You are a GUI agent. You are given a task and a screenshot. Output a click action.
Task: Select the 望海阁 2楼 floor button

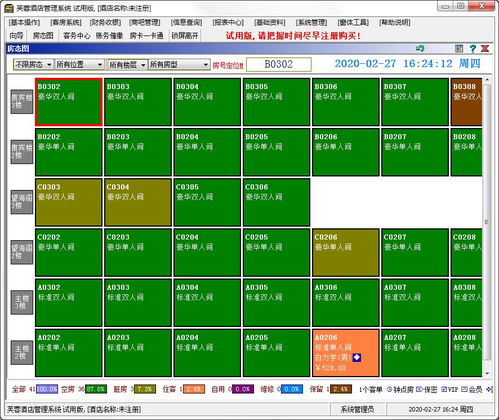point(22,252)
